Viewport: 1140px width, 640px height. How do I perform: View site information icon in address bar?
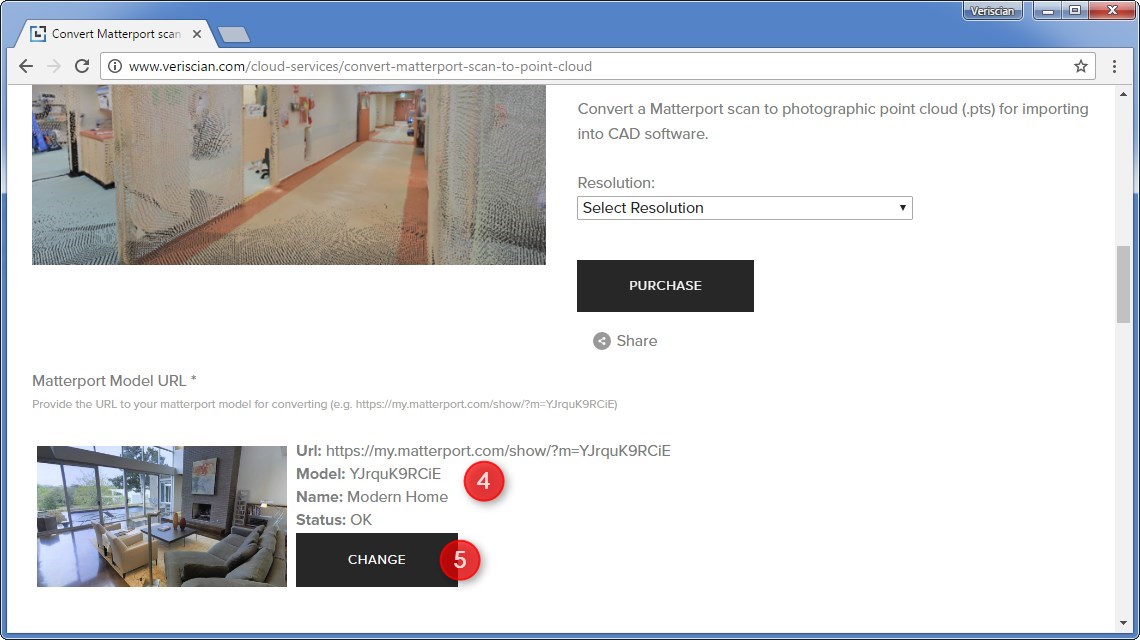pos(114,66)
